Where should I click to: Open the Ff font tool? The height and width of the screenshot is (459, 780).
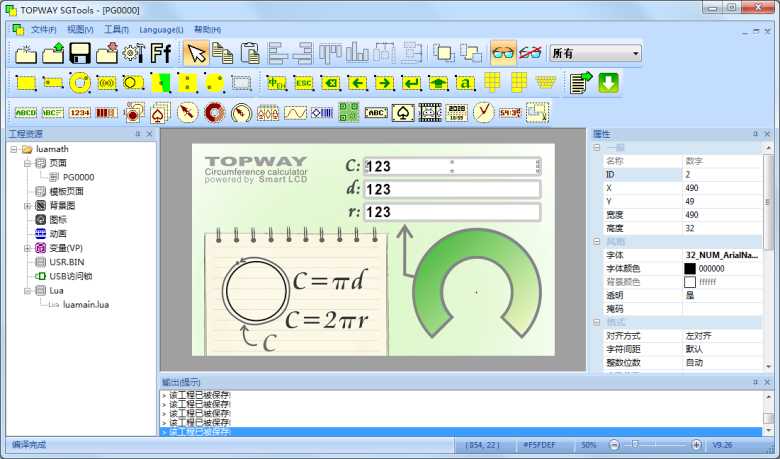[x=161, y=53]
